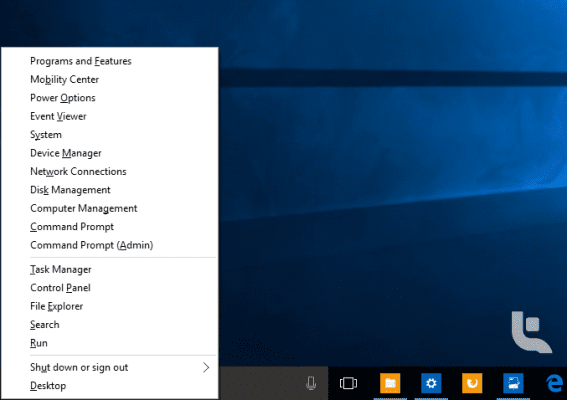Open the Settings gear taskbar icon
This screenshot has width=567, height=400.
point(431,383)
